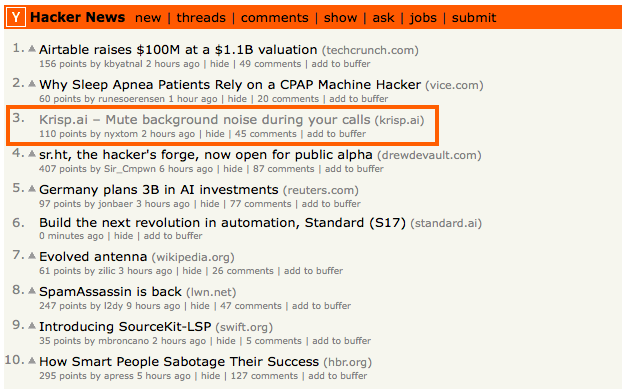Open the Krisp.ai story title link
This screenshot has width=622, height=389.
(204, 120)
